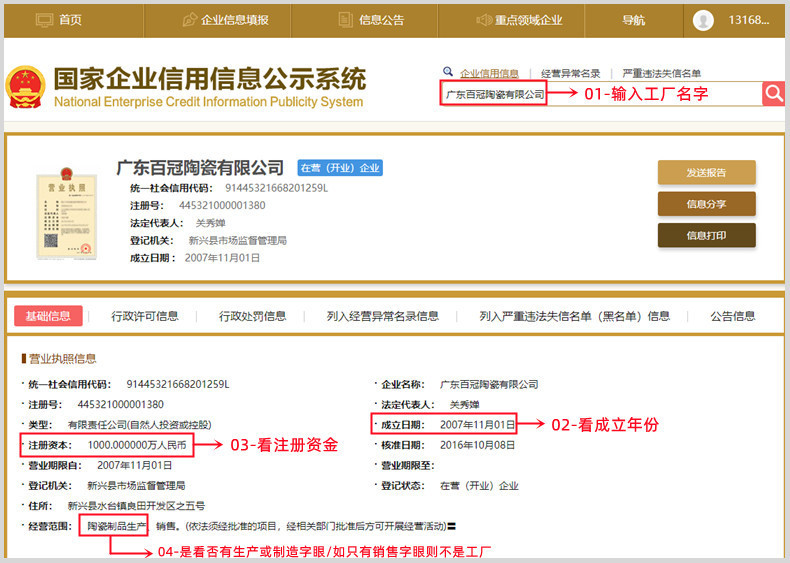Screen dimensions: 790x563
Task: Click the 登记状态 value 在营（开业）企业
Action: (x=479, y=486)
